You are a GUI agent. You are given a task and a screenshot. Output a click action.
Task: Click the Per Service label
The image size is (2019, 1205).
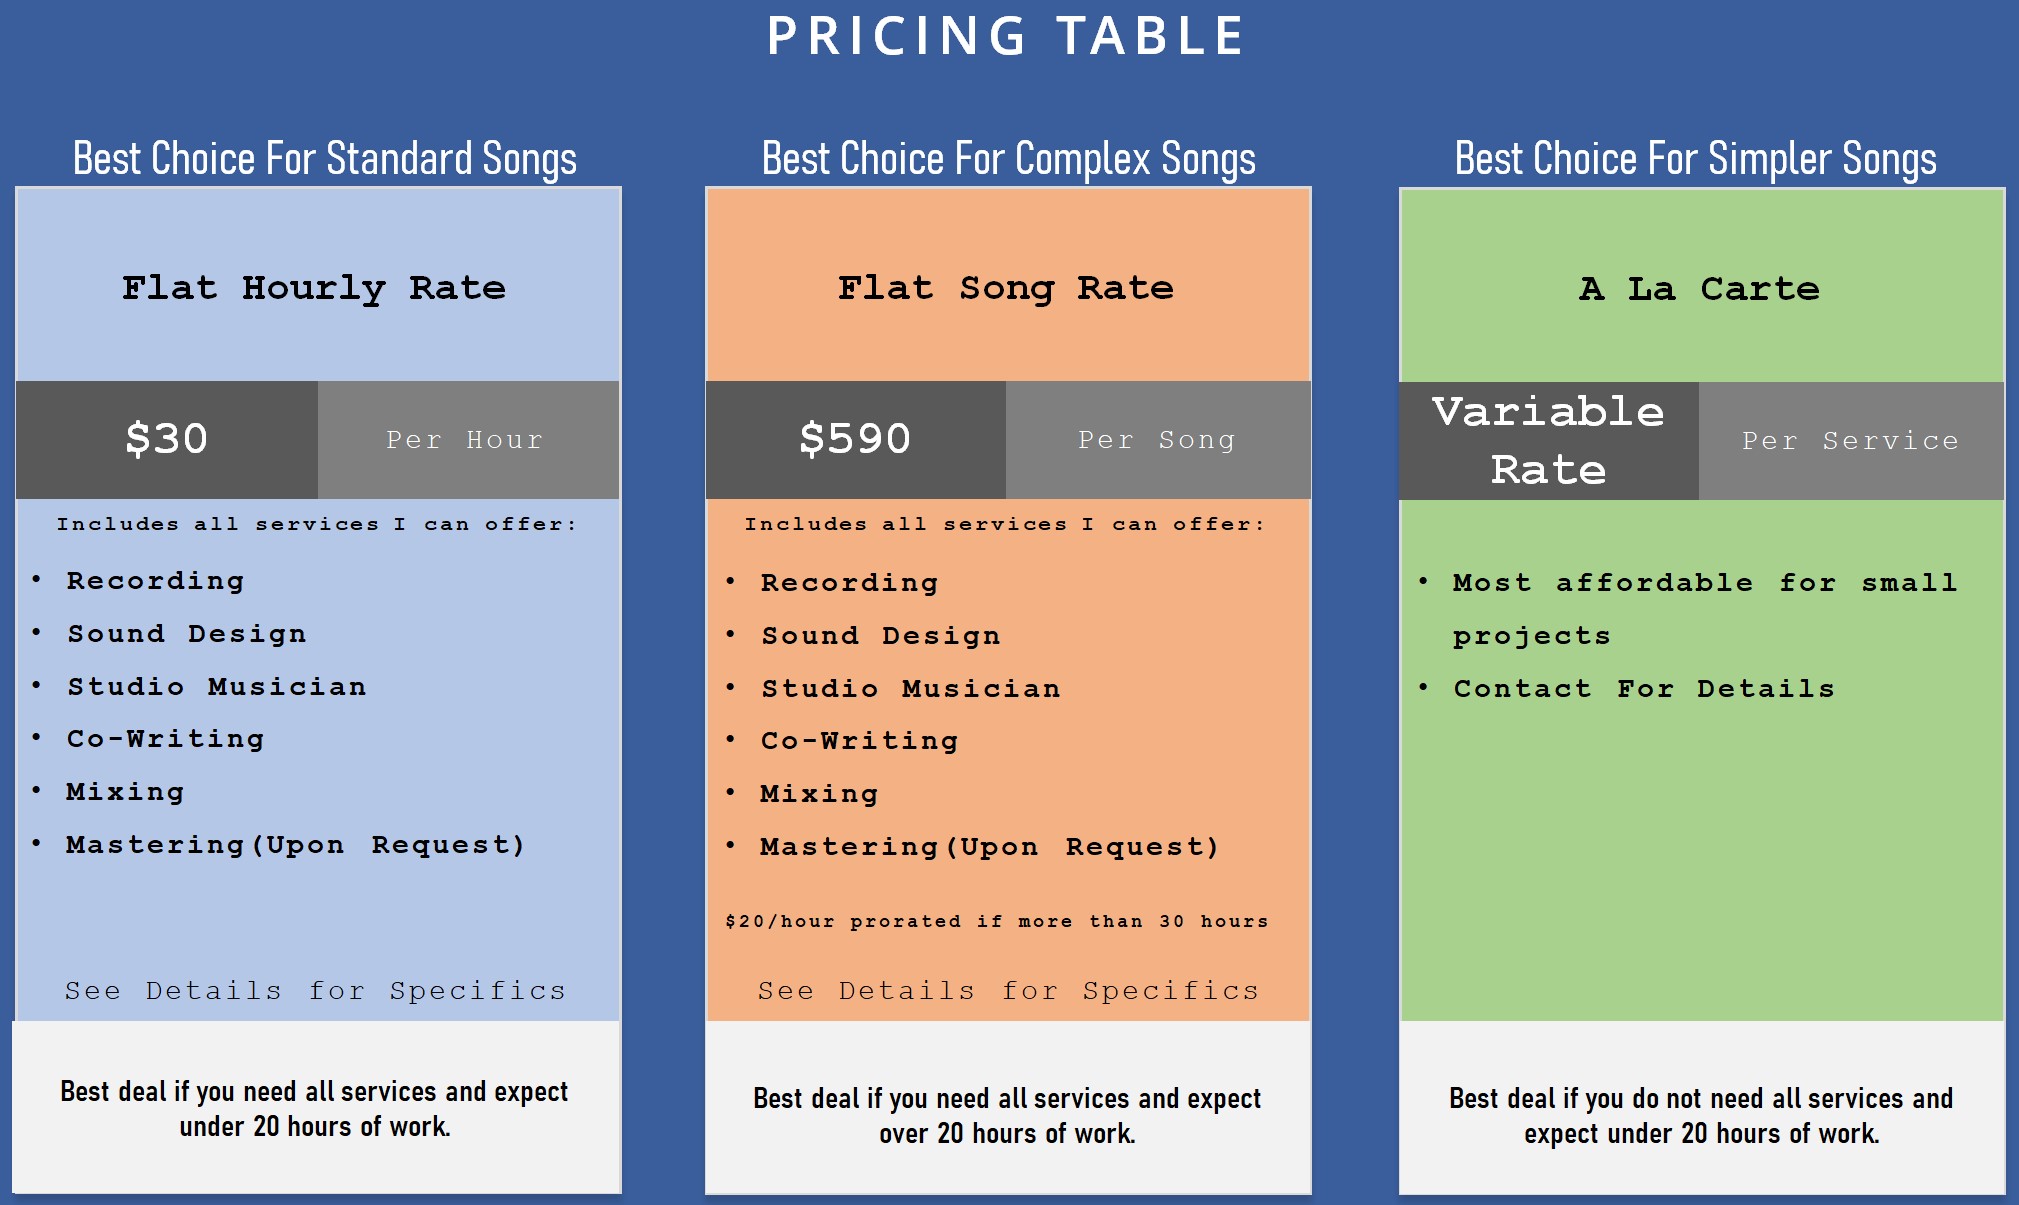click(1850, 441)
